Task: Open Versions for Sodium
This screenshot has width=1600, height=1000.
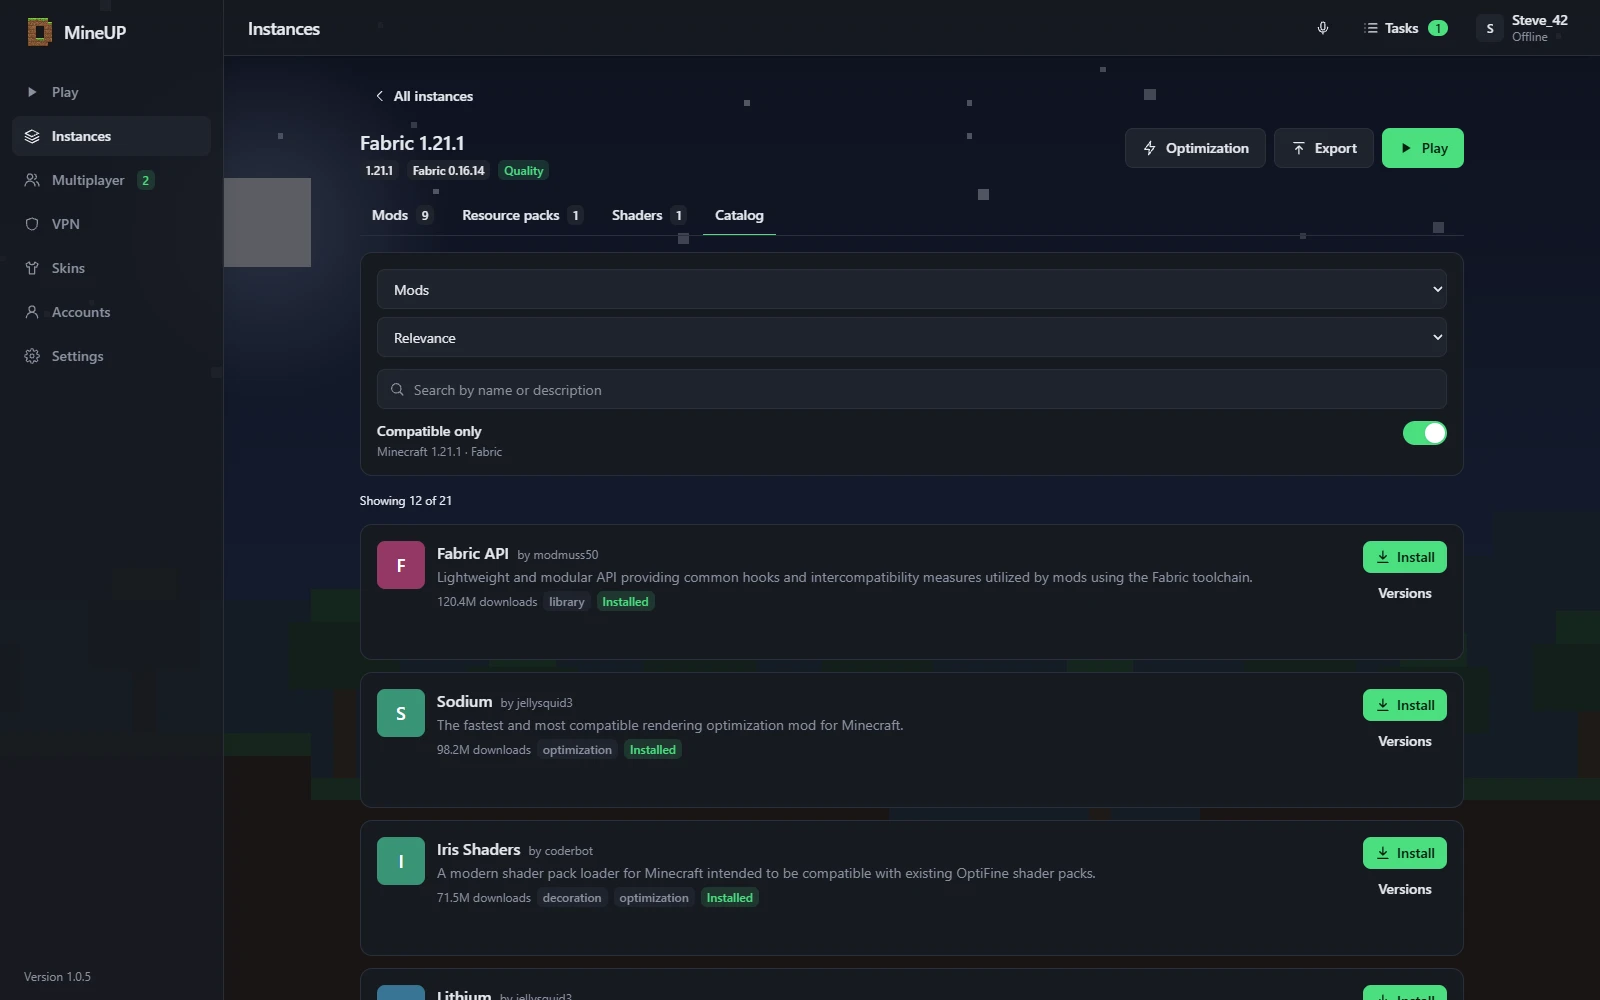Action: point(1405,741)
